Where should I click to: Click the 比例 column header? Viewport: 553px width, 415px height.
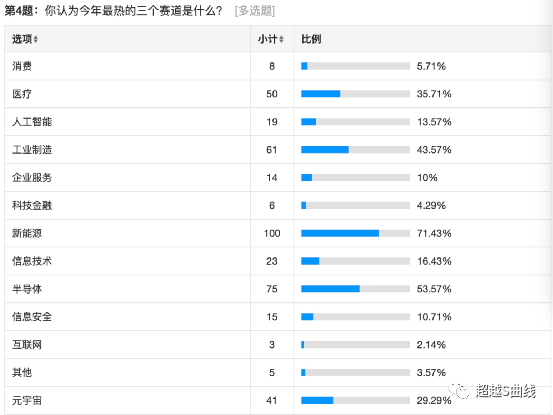point(311,39)
